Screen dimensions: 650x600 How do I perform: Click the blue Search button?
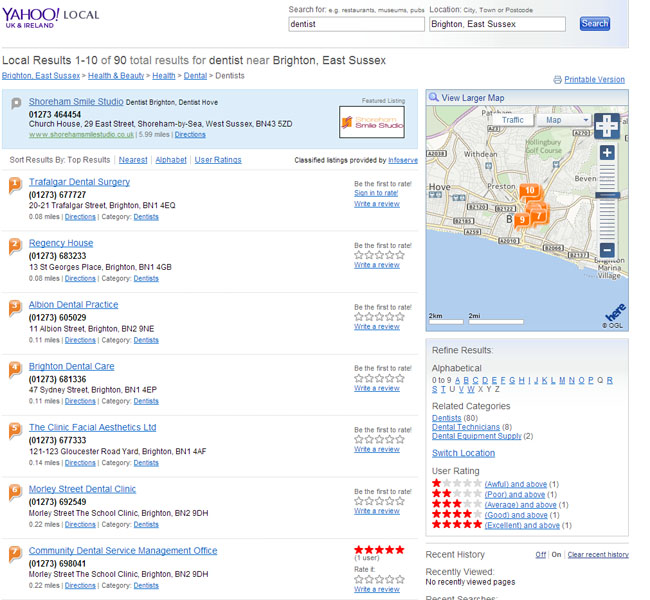pyautogui.click(x=594, y=24)
